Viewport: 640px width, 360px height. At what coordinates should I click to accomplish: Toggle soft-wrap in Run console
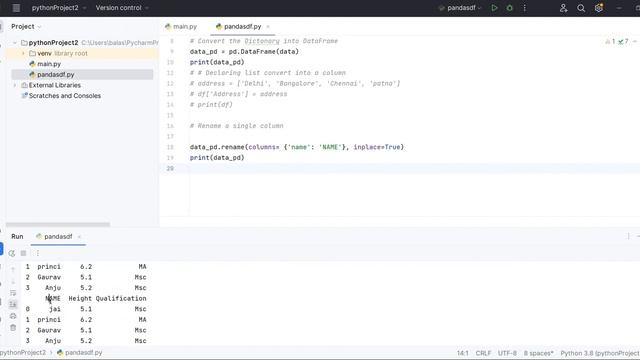(13, 293)
